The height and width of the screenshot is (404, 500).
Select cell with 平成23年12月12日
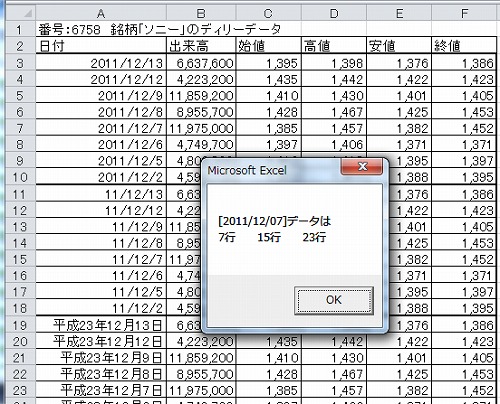[x=101, y=341]
